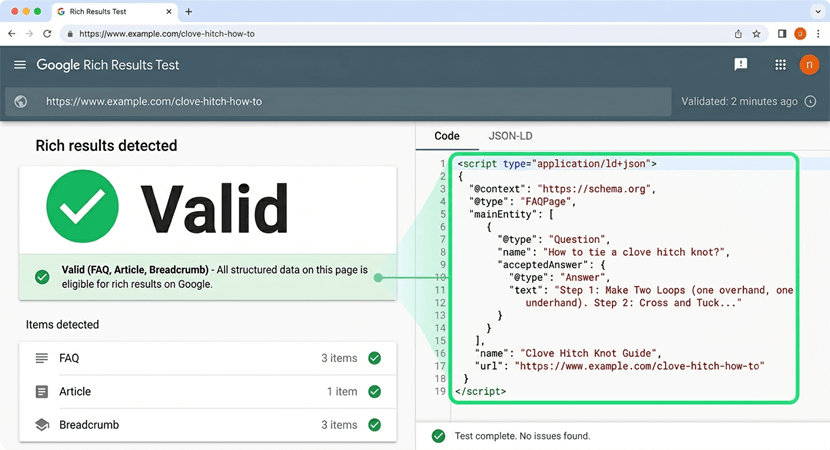
Task: Share this page from the address bar
Action: click(738, 34)
